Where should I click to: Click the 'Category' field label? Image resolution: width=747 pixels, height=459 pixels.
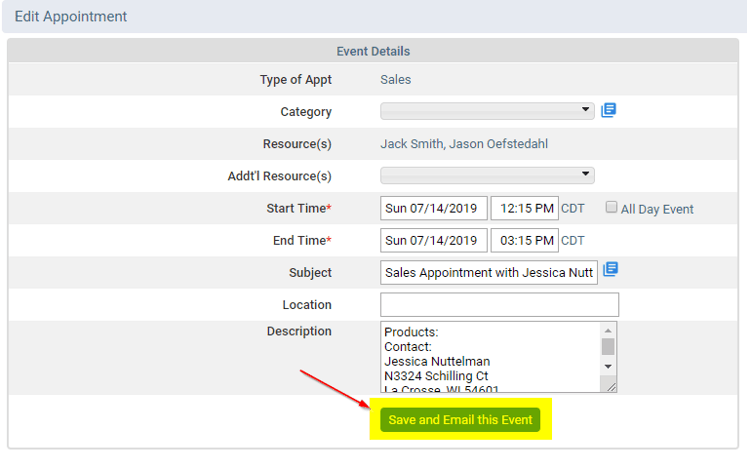point(306,112)
